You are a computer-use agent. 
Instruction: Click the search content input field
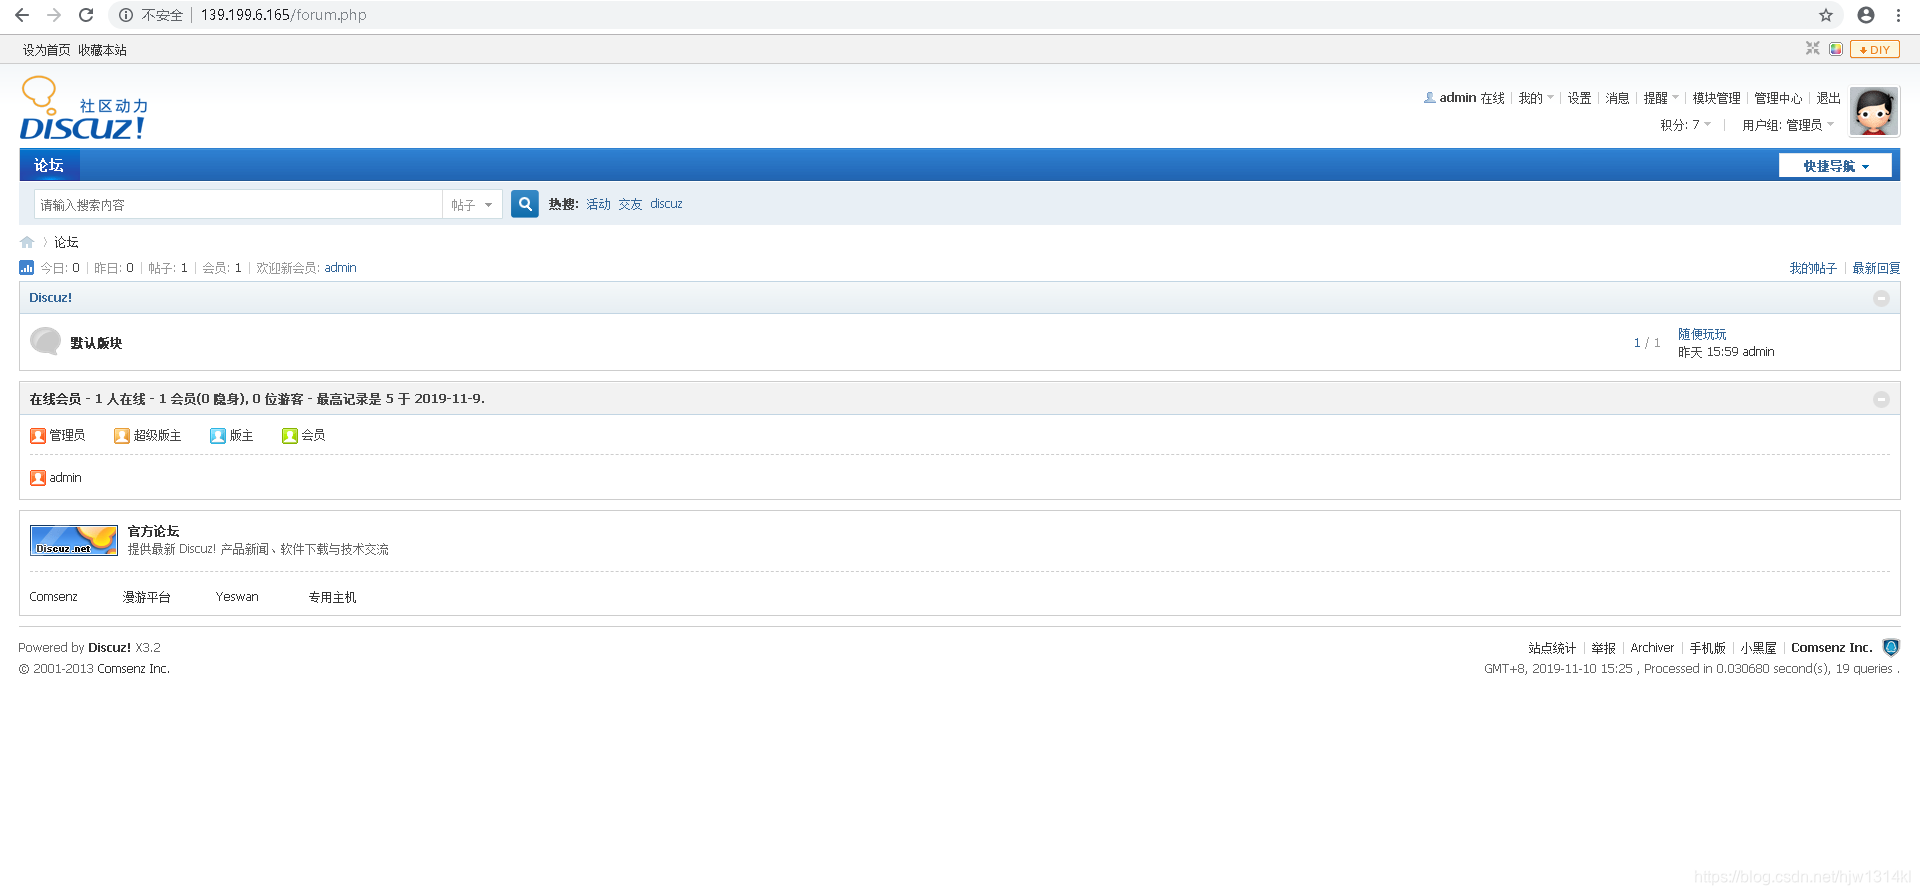pyautogui.click(x=238, y=204)
